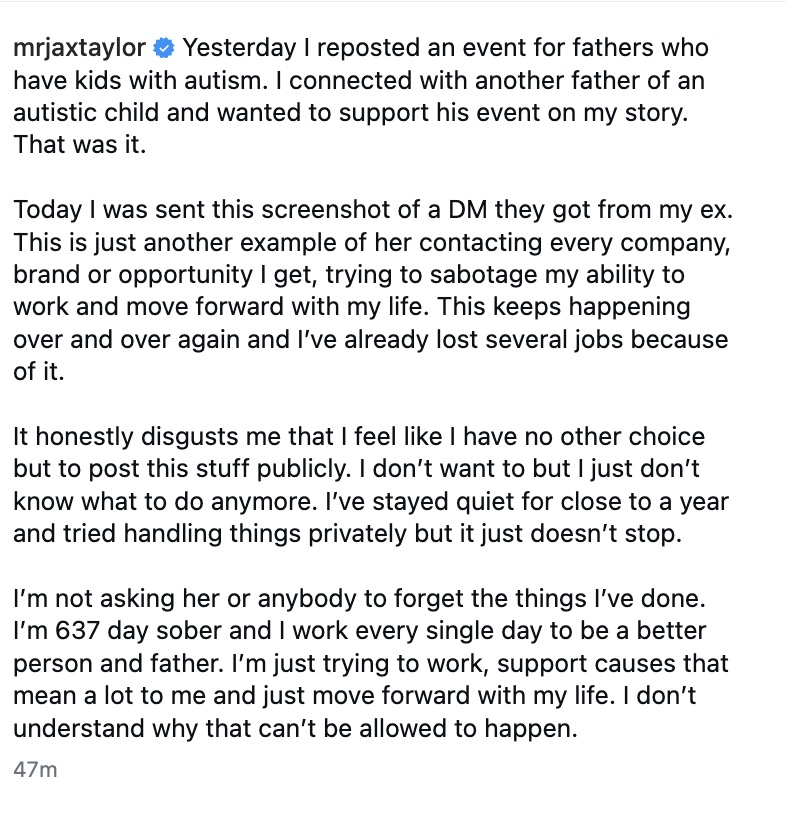Click the word 'privately' in the caption
The width and height of the screenshot is (786, 816).
[357, 534]
